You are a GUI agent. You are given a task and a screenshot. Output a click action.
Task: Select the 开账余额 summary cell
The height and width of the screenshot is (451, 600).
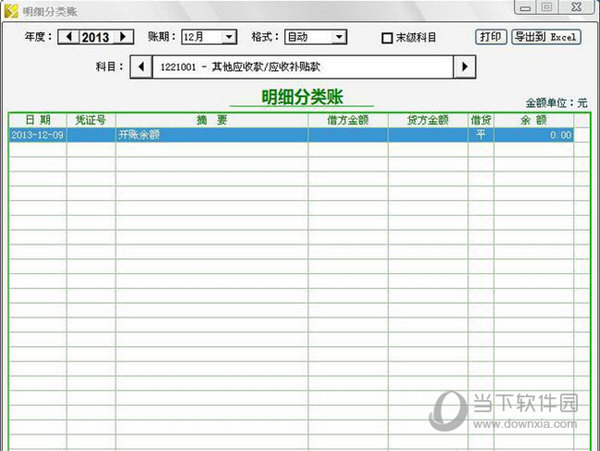coord(212,135)
